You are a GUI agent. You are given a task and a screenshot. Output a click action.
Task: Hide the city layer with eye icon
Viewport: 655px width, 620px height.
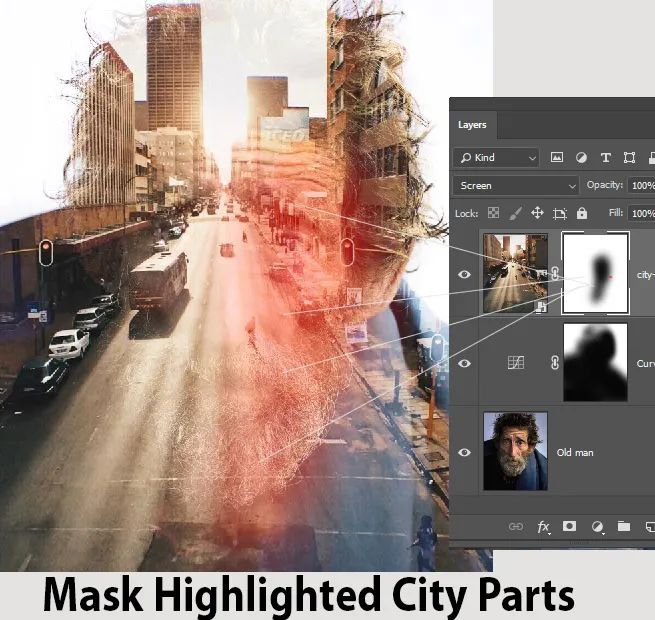(x=464, y=274)
